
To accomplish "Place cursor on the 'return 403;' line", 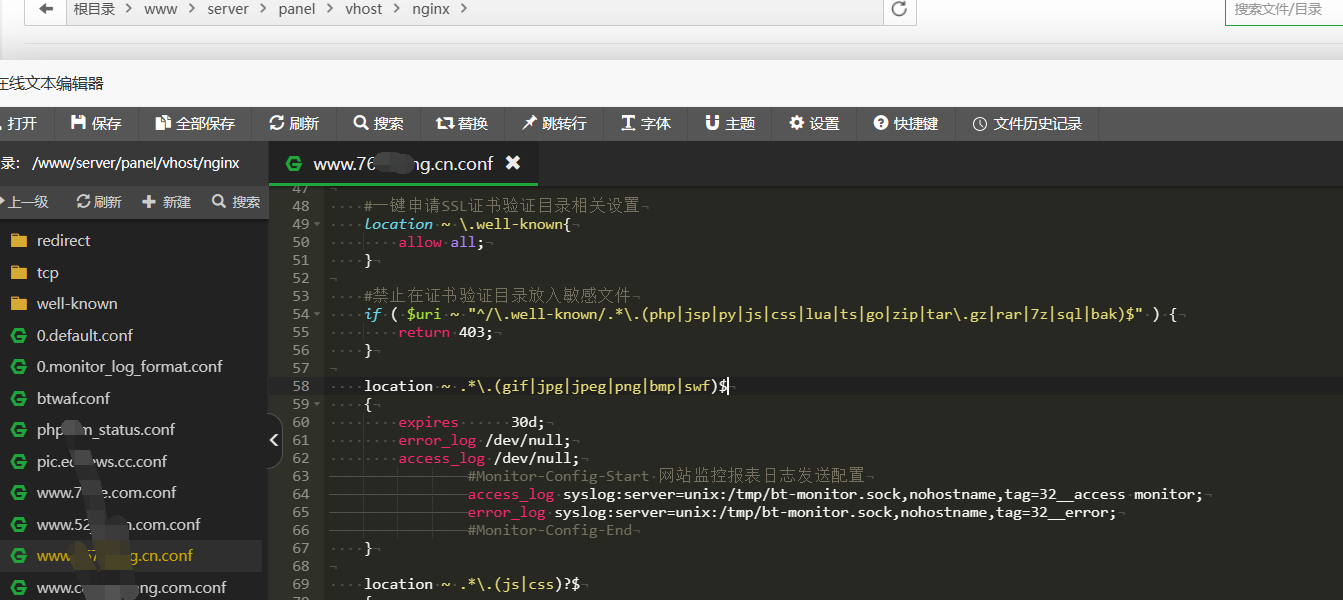I will [x=445, y=332].
